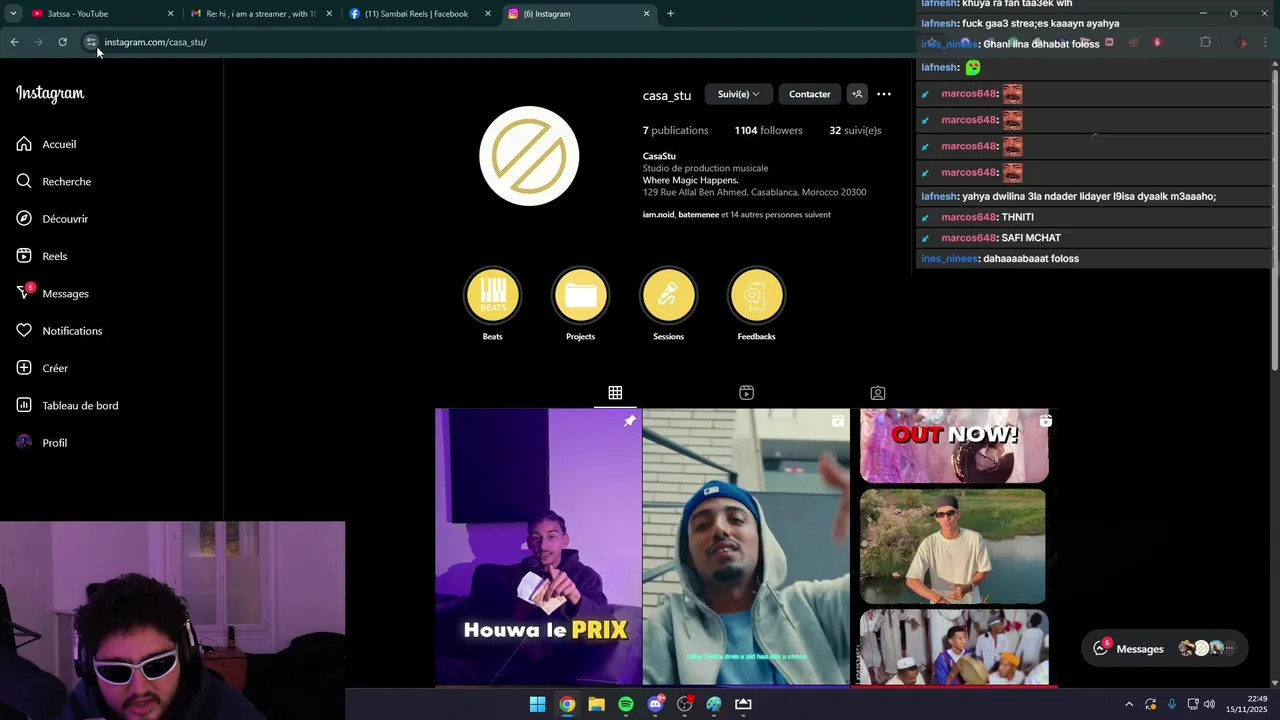Open the Sessions story highlight
Viewport: 1280px width, 720px height.
click(x=669, y=296)
